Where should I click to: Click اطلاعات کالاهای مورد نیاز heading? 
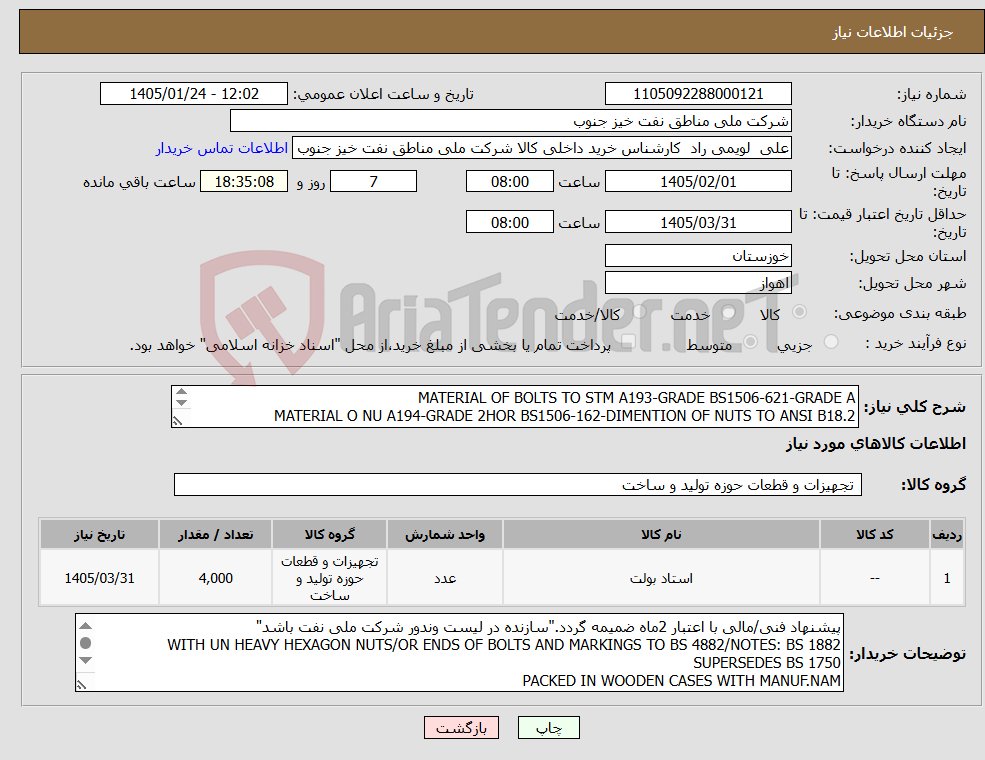876,444
